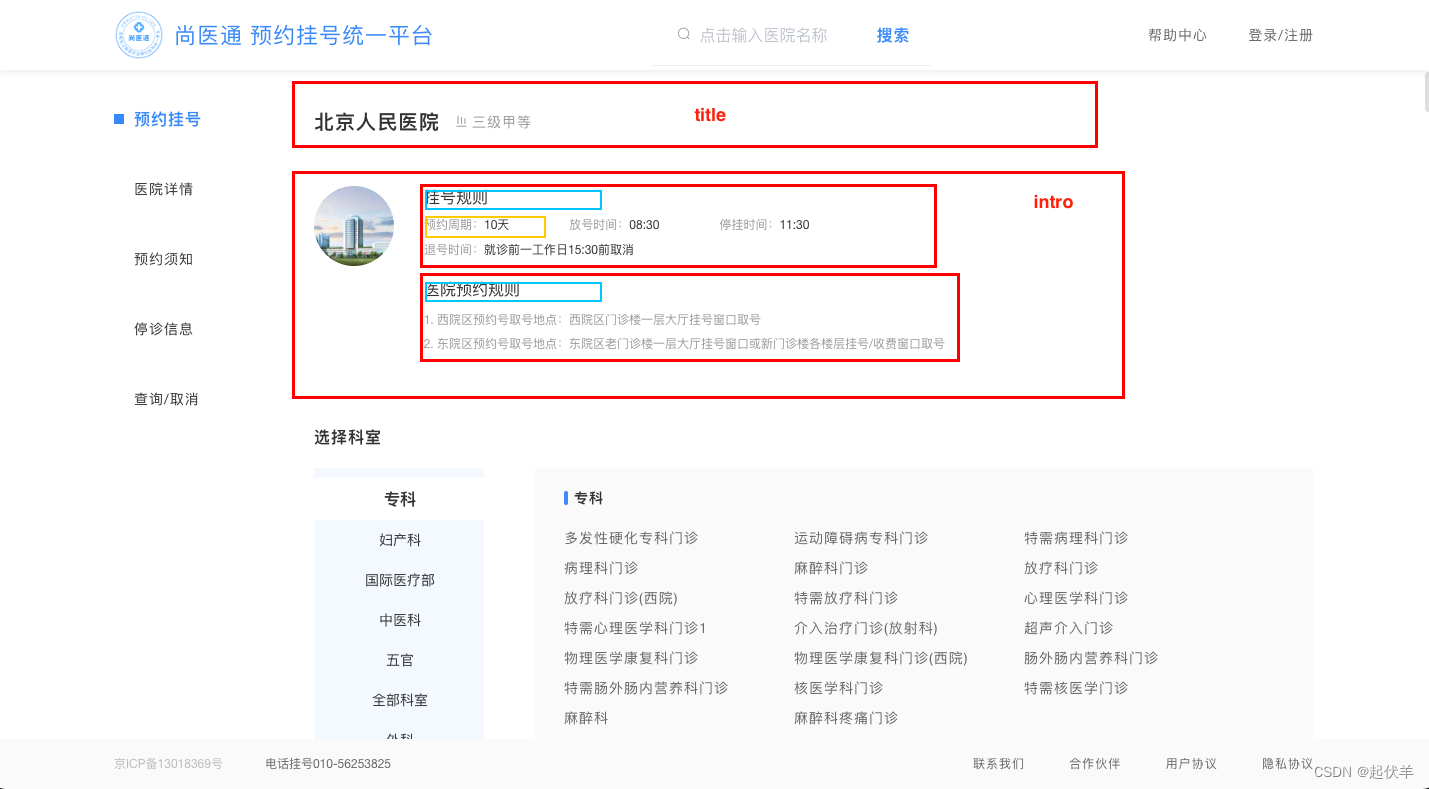Open 麻醉科 department link
This screenshot has width=1429, height=789.
pyautogui.click(x=586, y=718)
